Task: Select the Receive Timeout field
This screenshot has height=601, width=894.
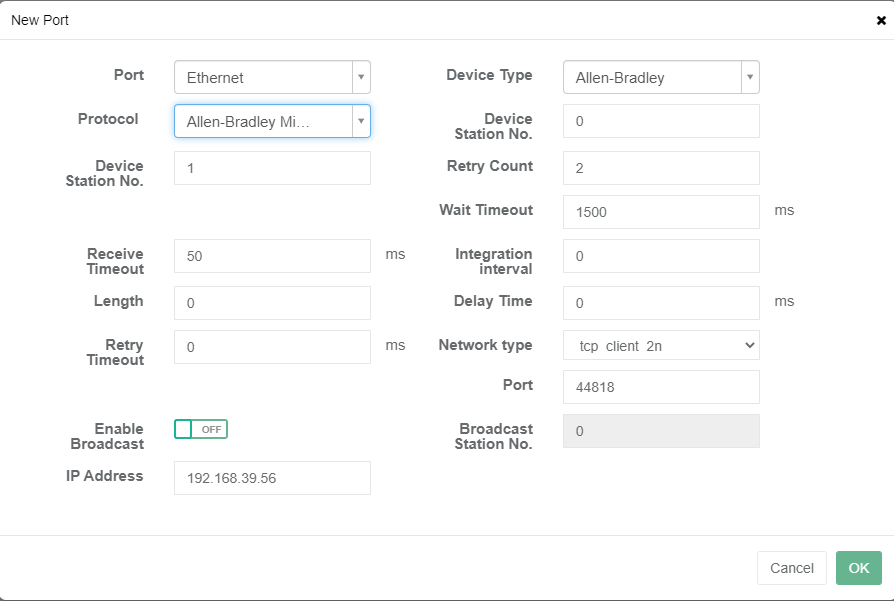Action: (272, 256)
